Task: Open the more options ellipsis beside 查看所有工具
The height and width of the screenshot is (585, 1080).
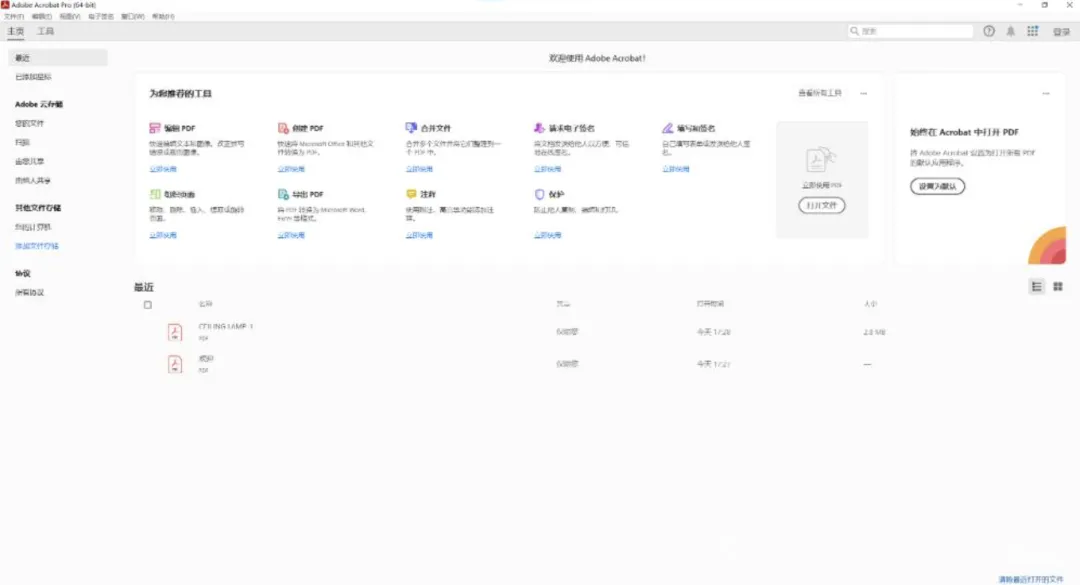Action: [x=863, y=93]
